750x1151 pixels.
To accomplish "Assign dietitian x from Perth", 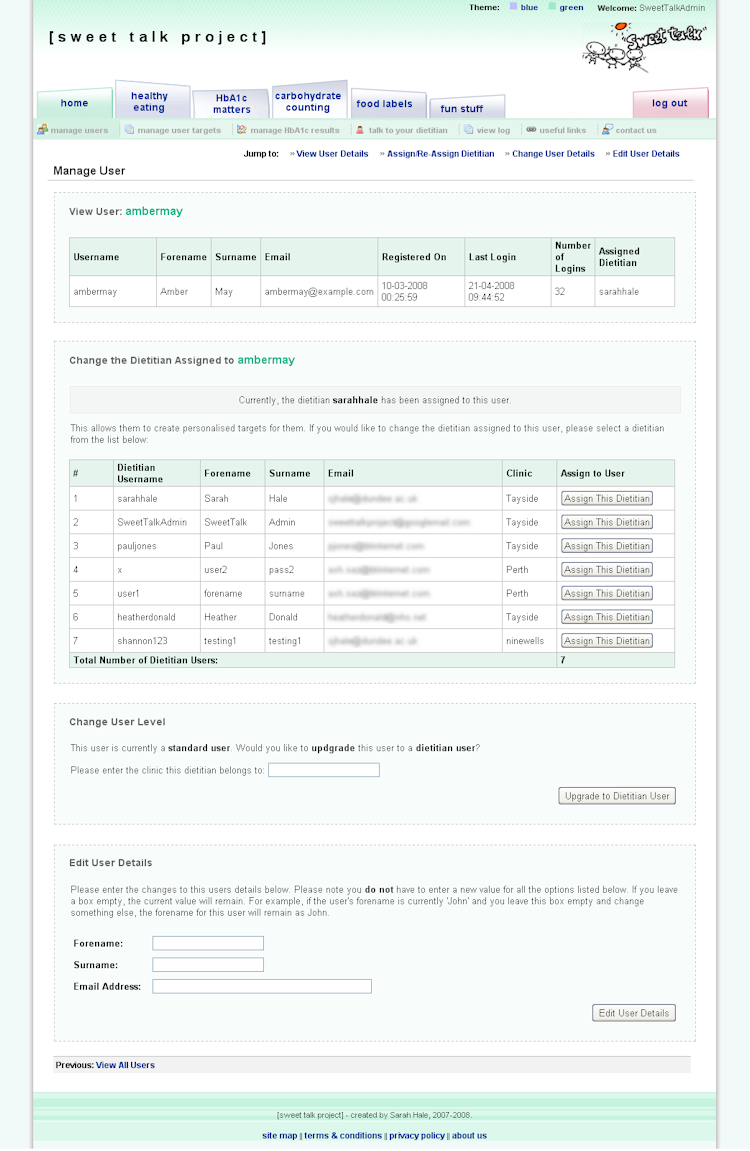I will click(x=607, y=570).
